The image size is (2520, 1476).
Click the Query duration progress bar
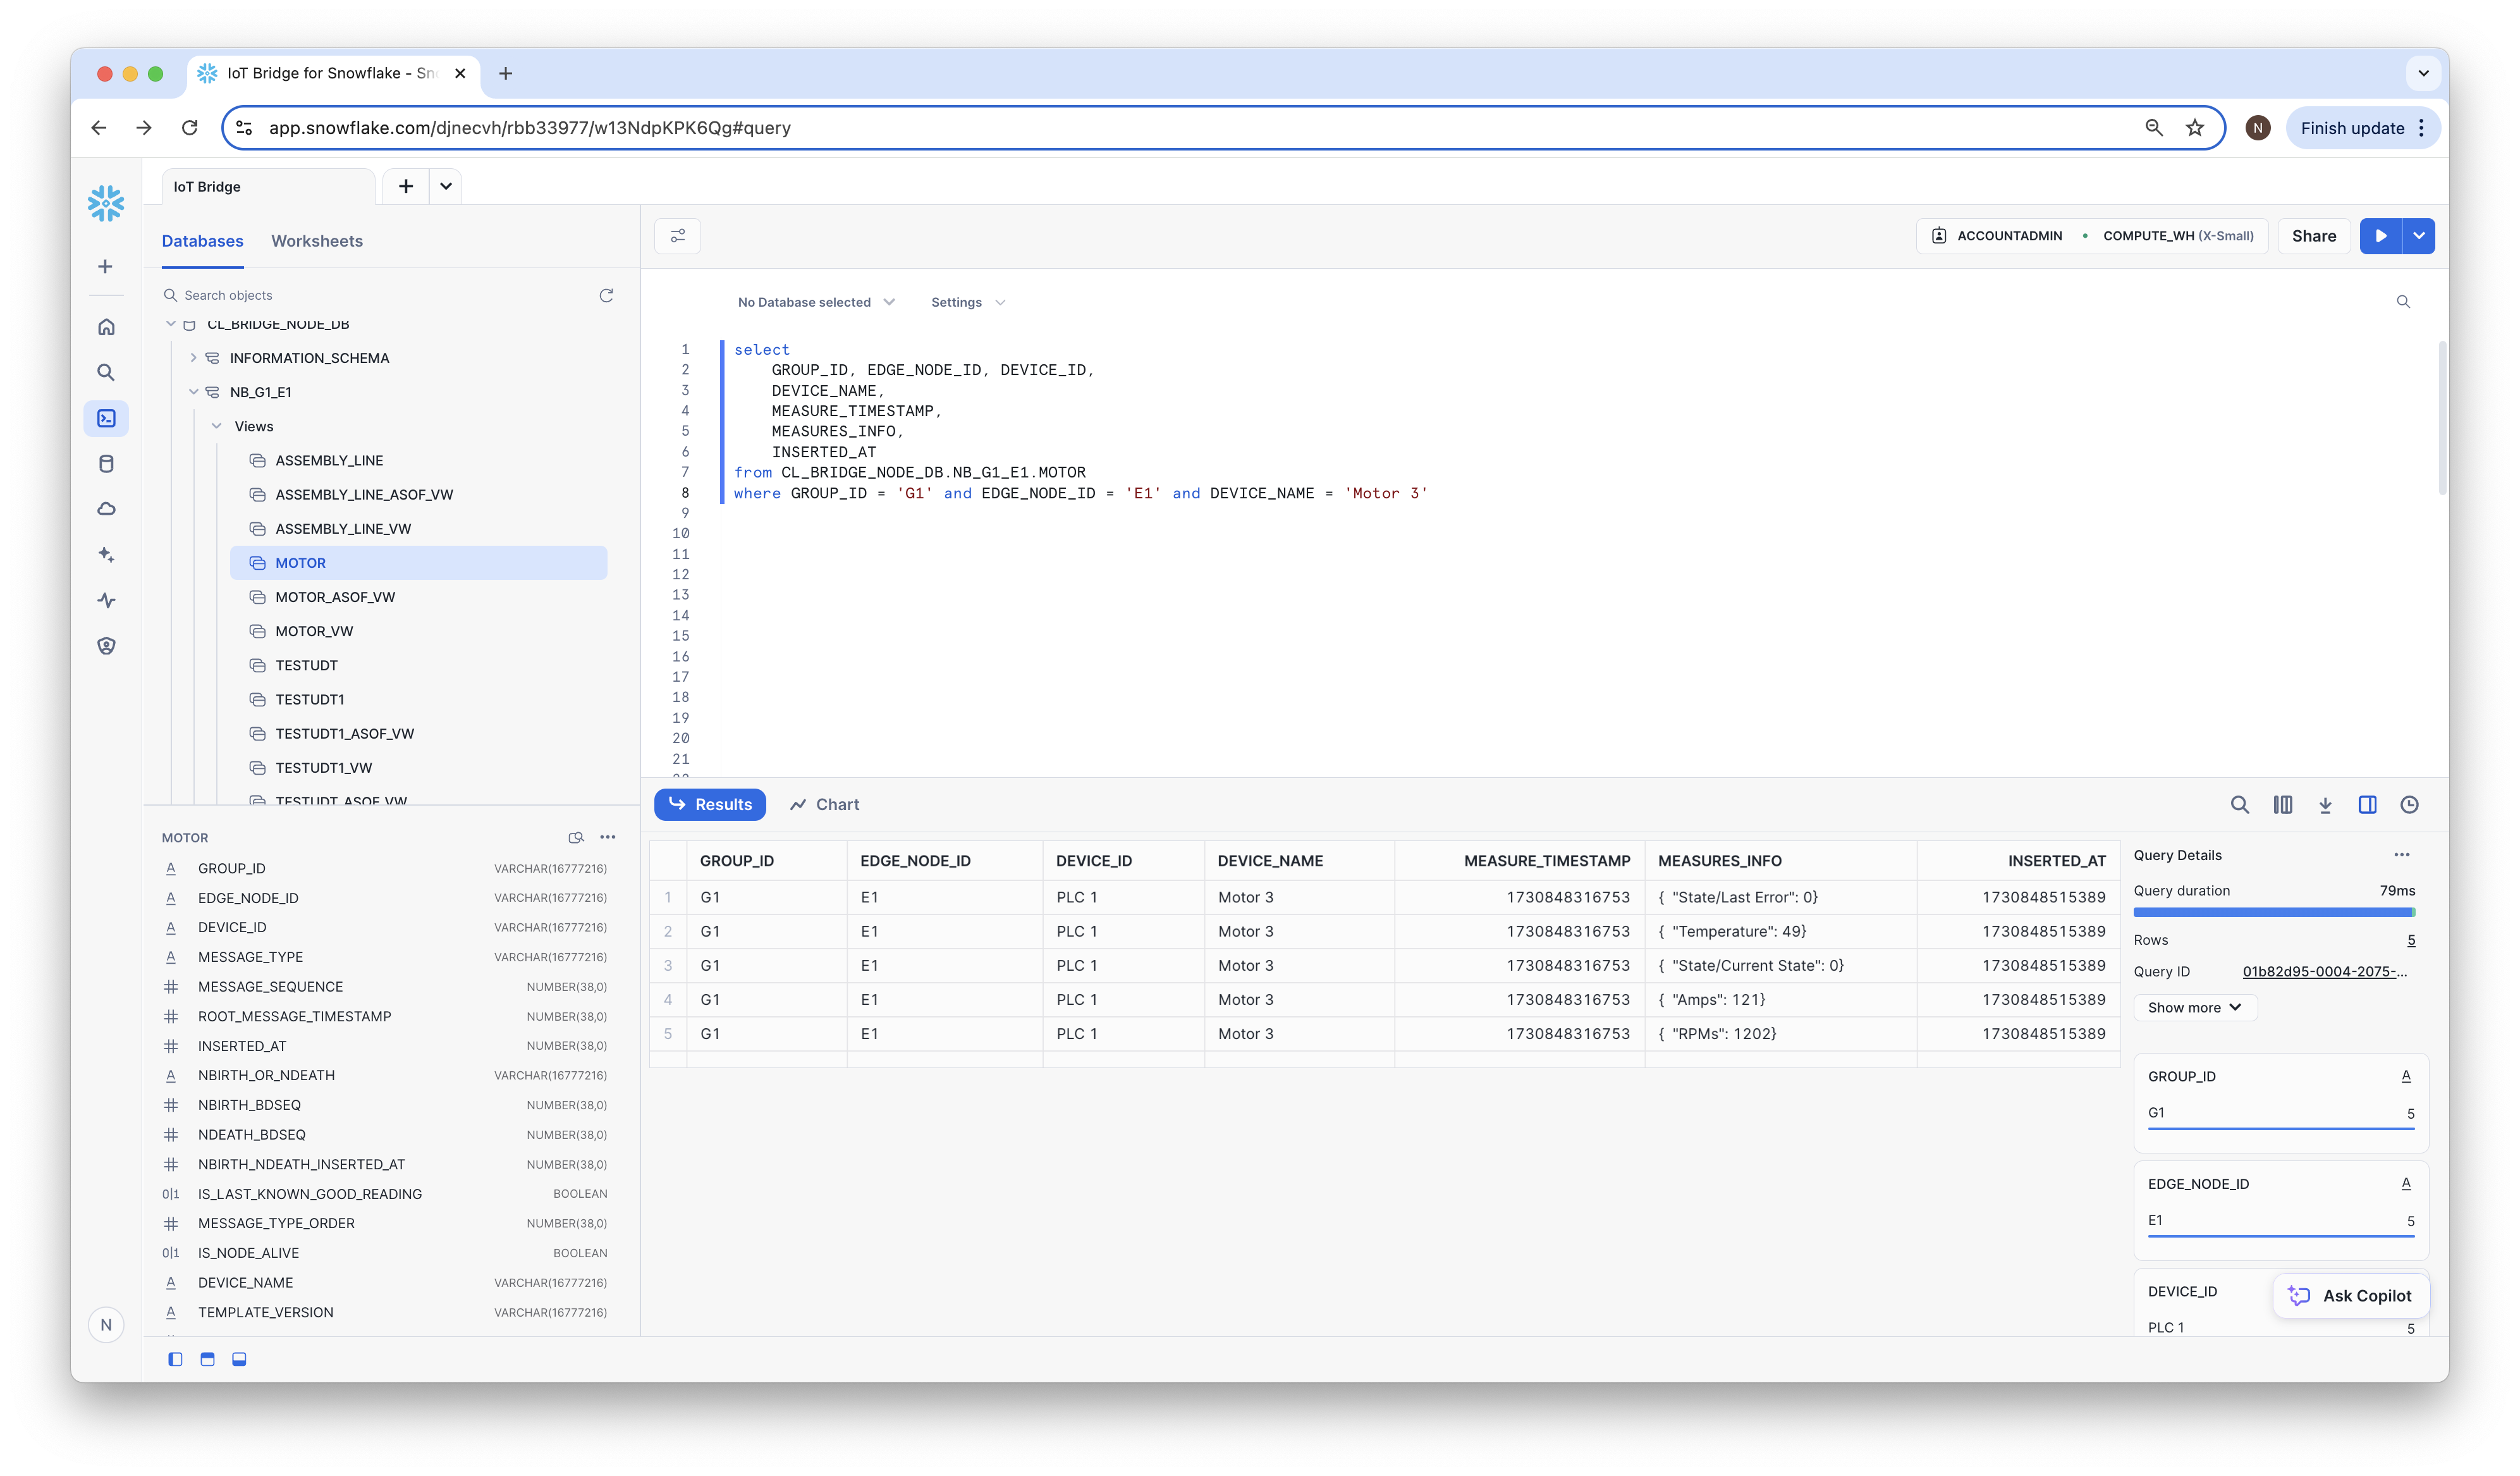tap(2273, 912)
